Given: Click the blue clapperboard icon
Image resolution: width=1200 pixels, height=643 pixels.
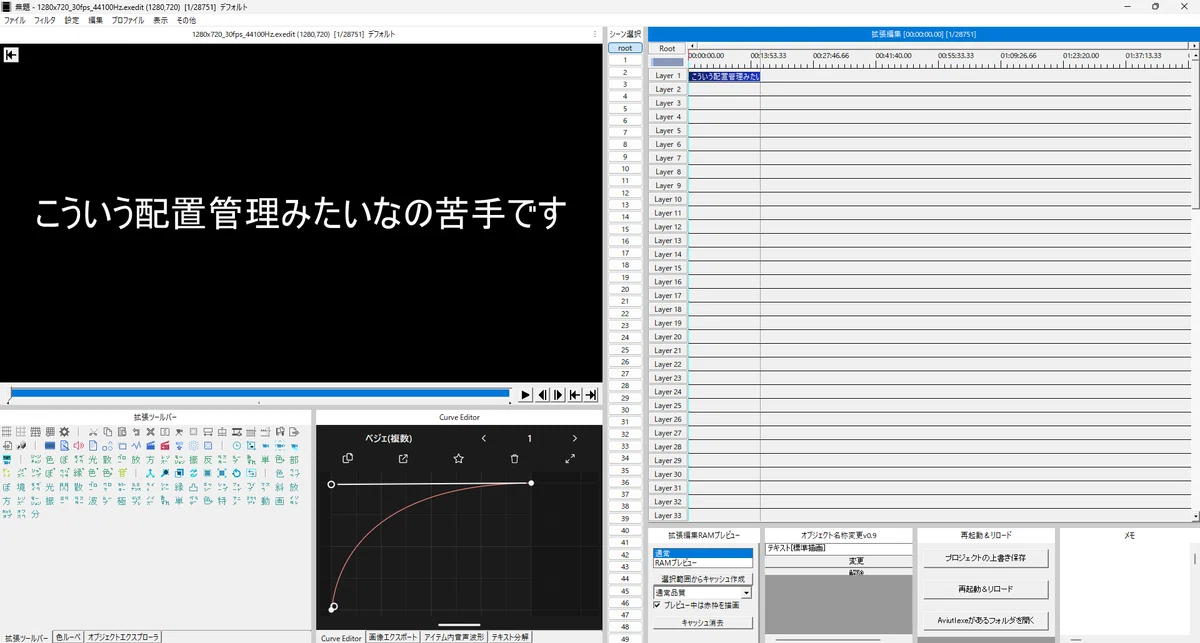Looking at the screenshot, I should (150, 445).
